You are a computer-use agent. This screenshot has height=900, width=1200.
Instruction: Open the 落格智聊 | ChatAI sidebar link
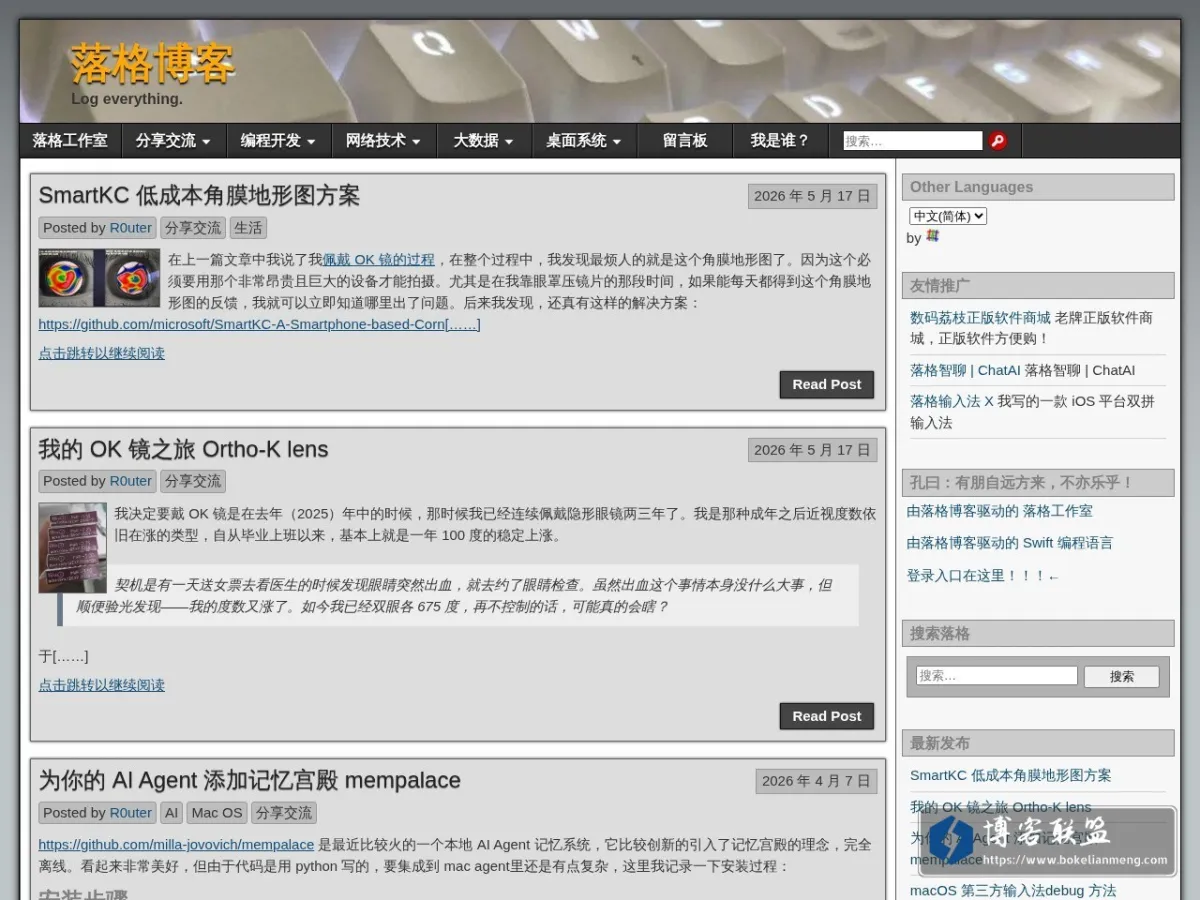coord(965,370)
